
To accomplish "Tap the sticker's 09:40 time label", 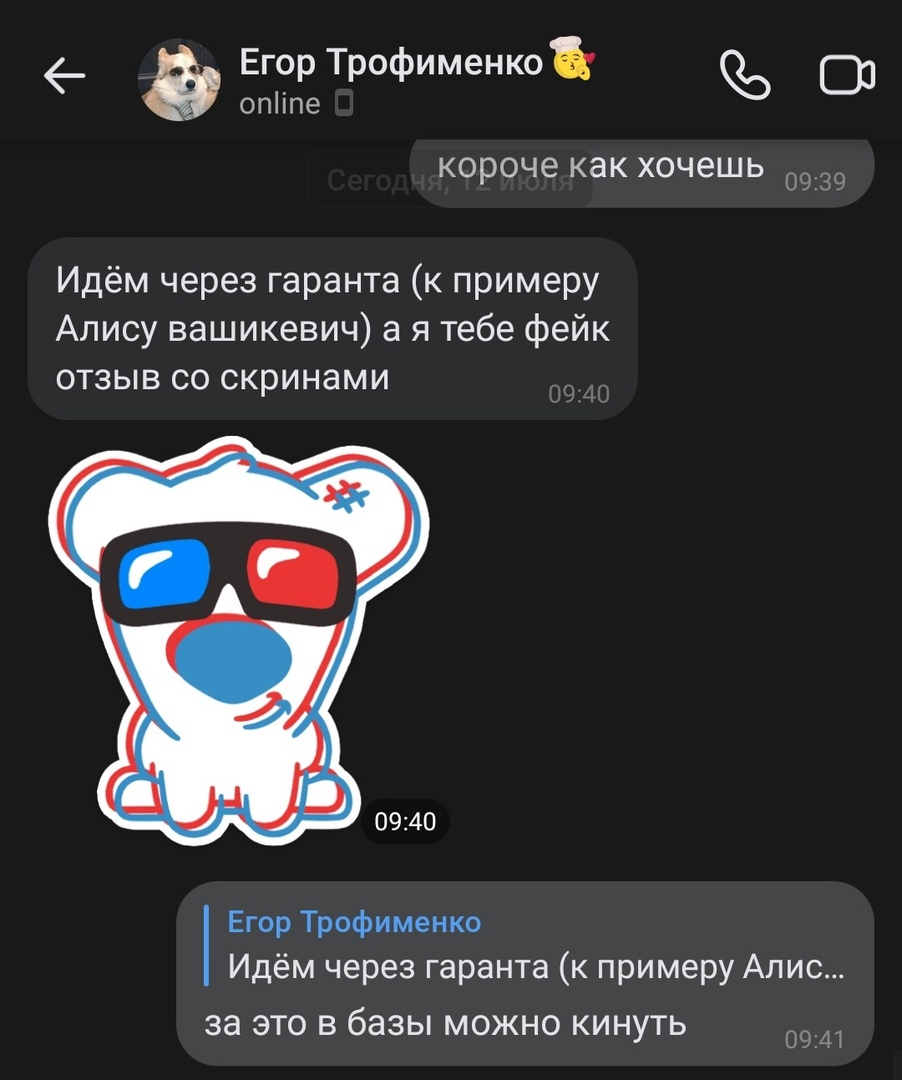I will (405, 821).
